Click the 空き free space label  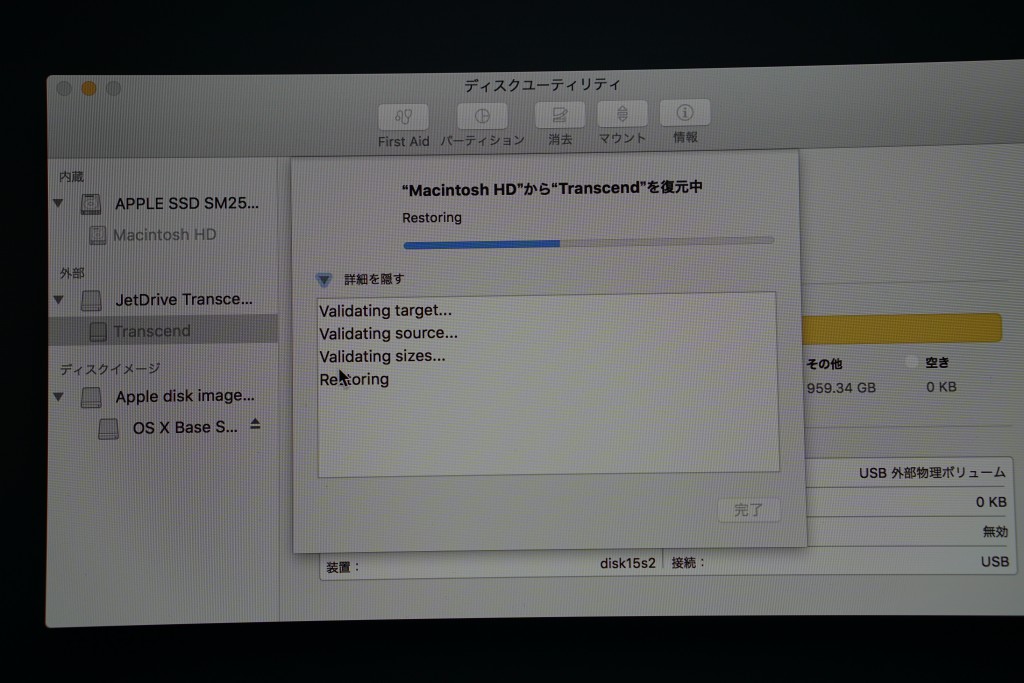(937, 362)
